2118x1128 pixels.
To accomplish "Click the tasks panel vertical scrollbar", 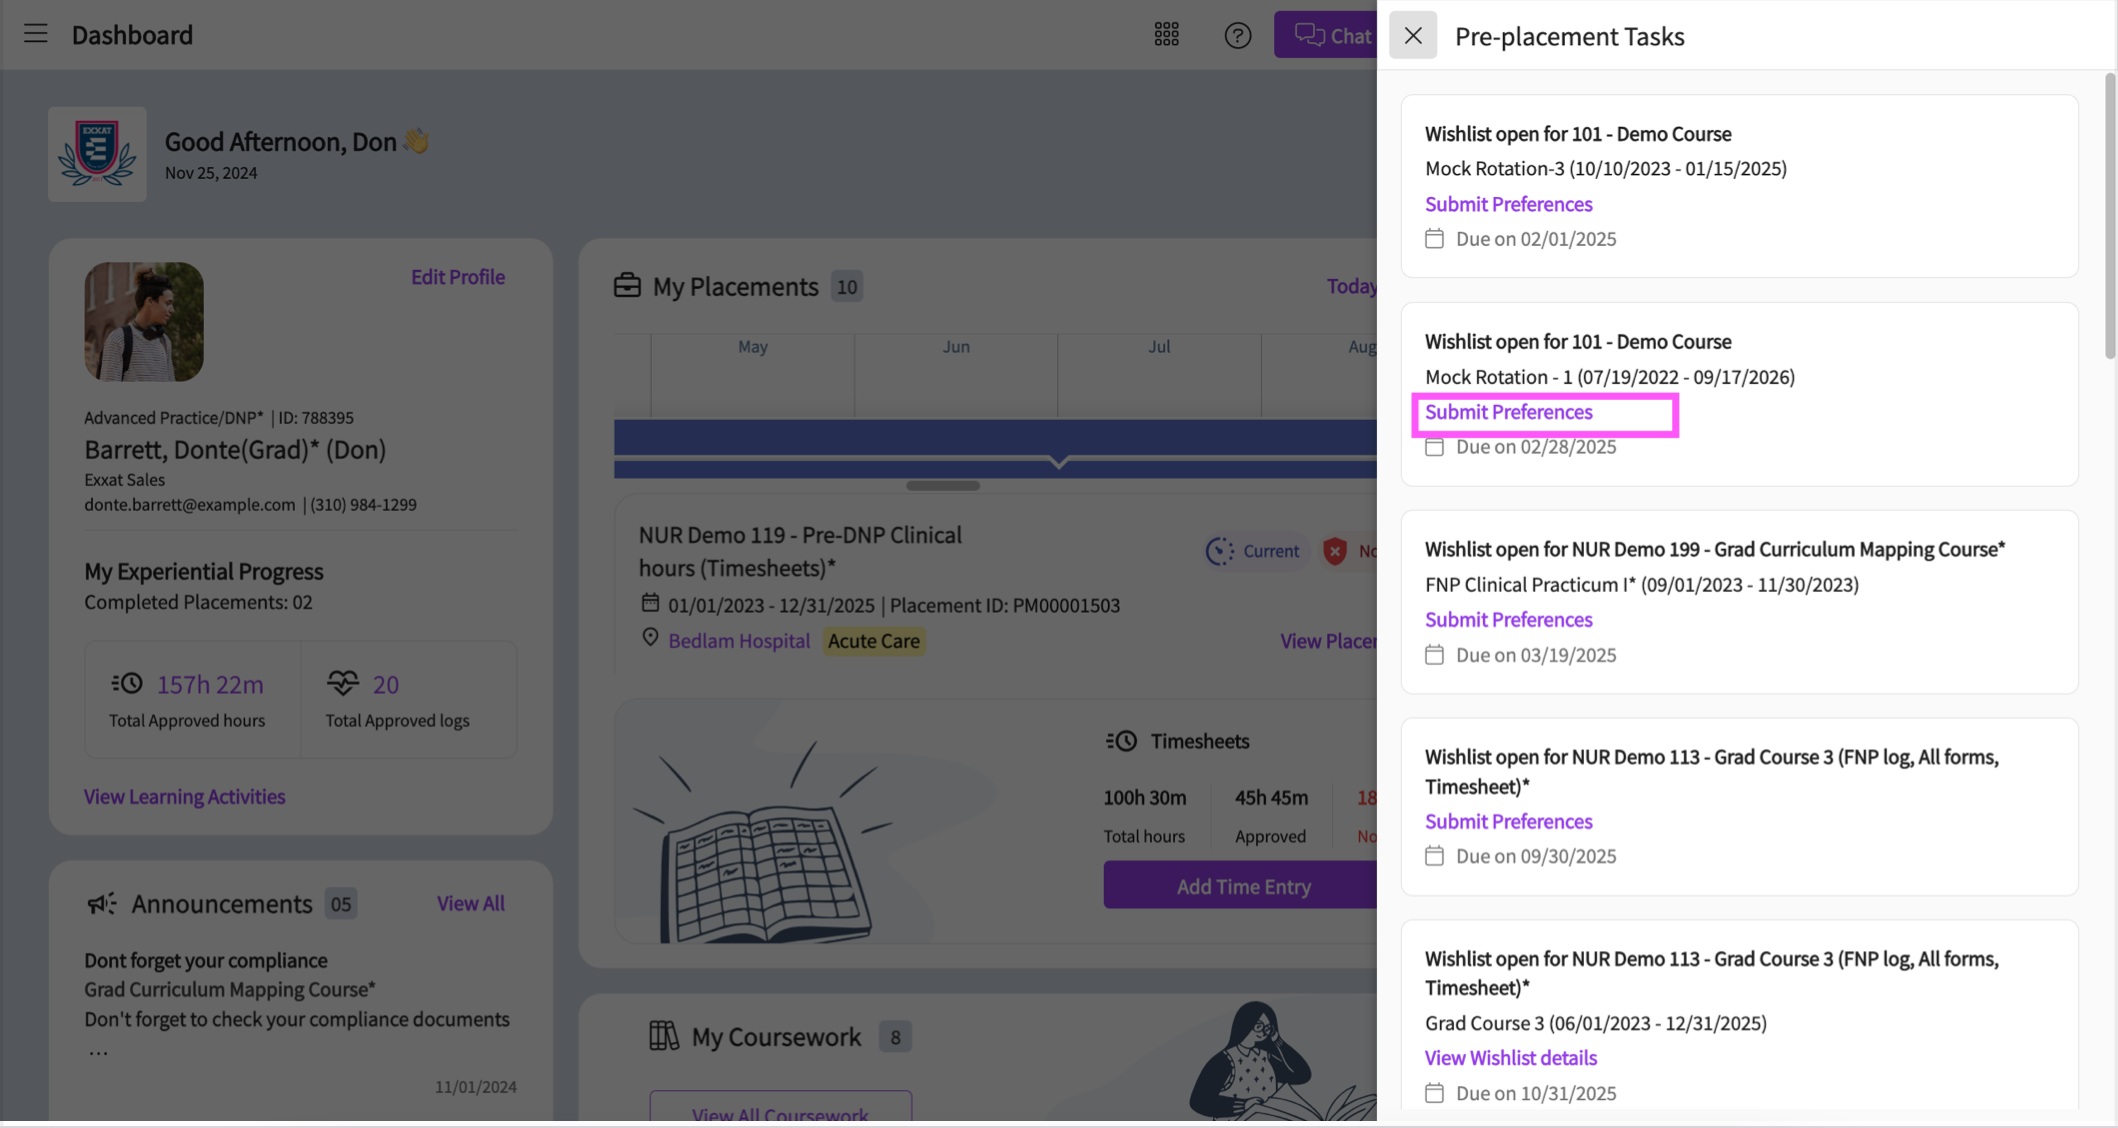I will coord(2110,217).
